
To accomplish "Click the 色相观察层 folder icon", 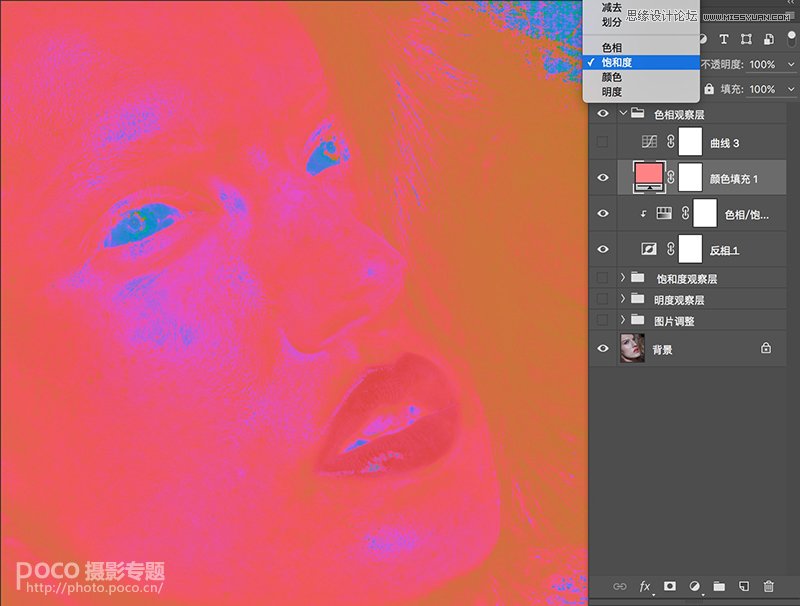I will click(x=637, y=113).
